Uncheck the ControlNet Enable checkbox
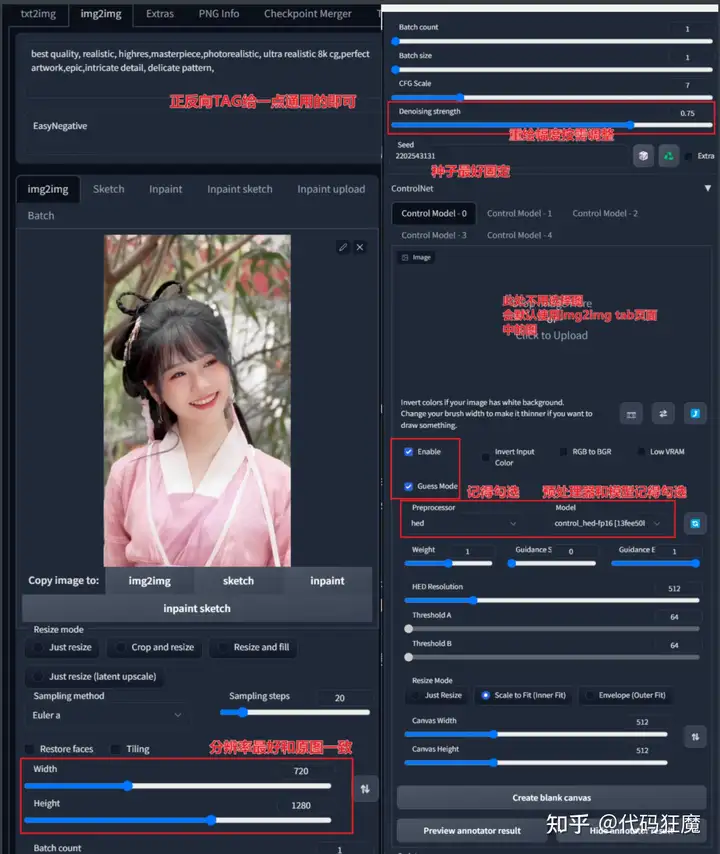 [408, 452]
